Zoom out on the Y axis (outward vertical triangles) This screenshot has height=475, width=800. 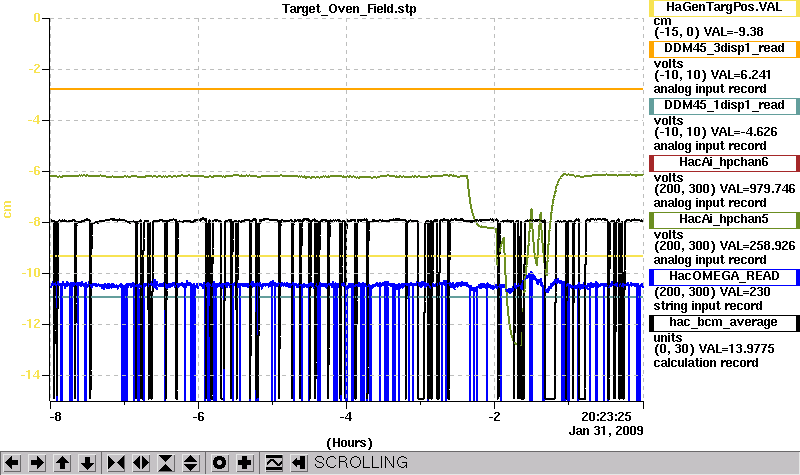point(191,463)
